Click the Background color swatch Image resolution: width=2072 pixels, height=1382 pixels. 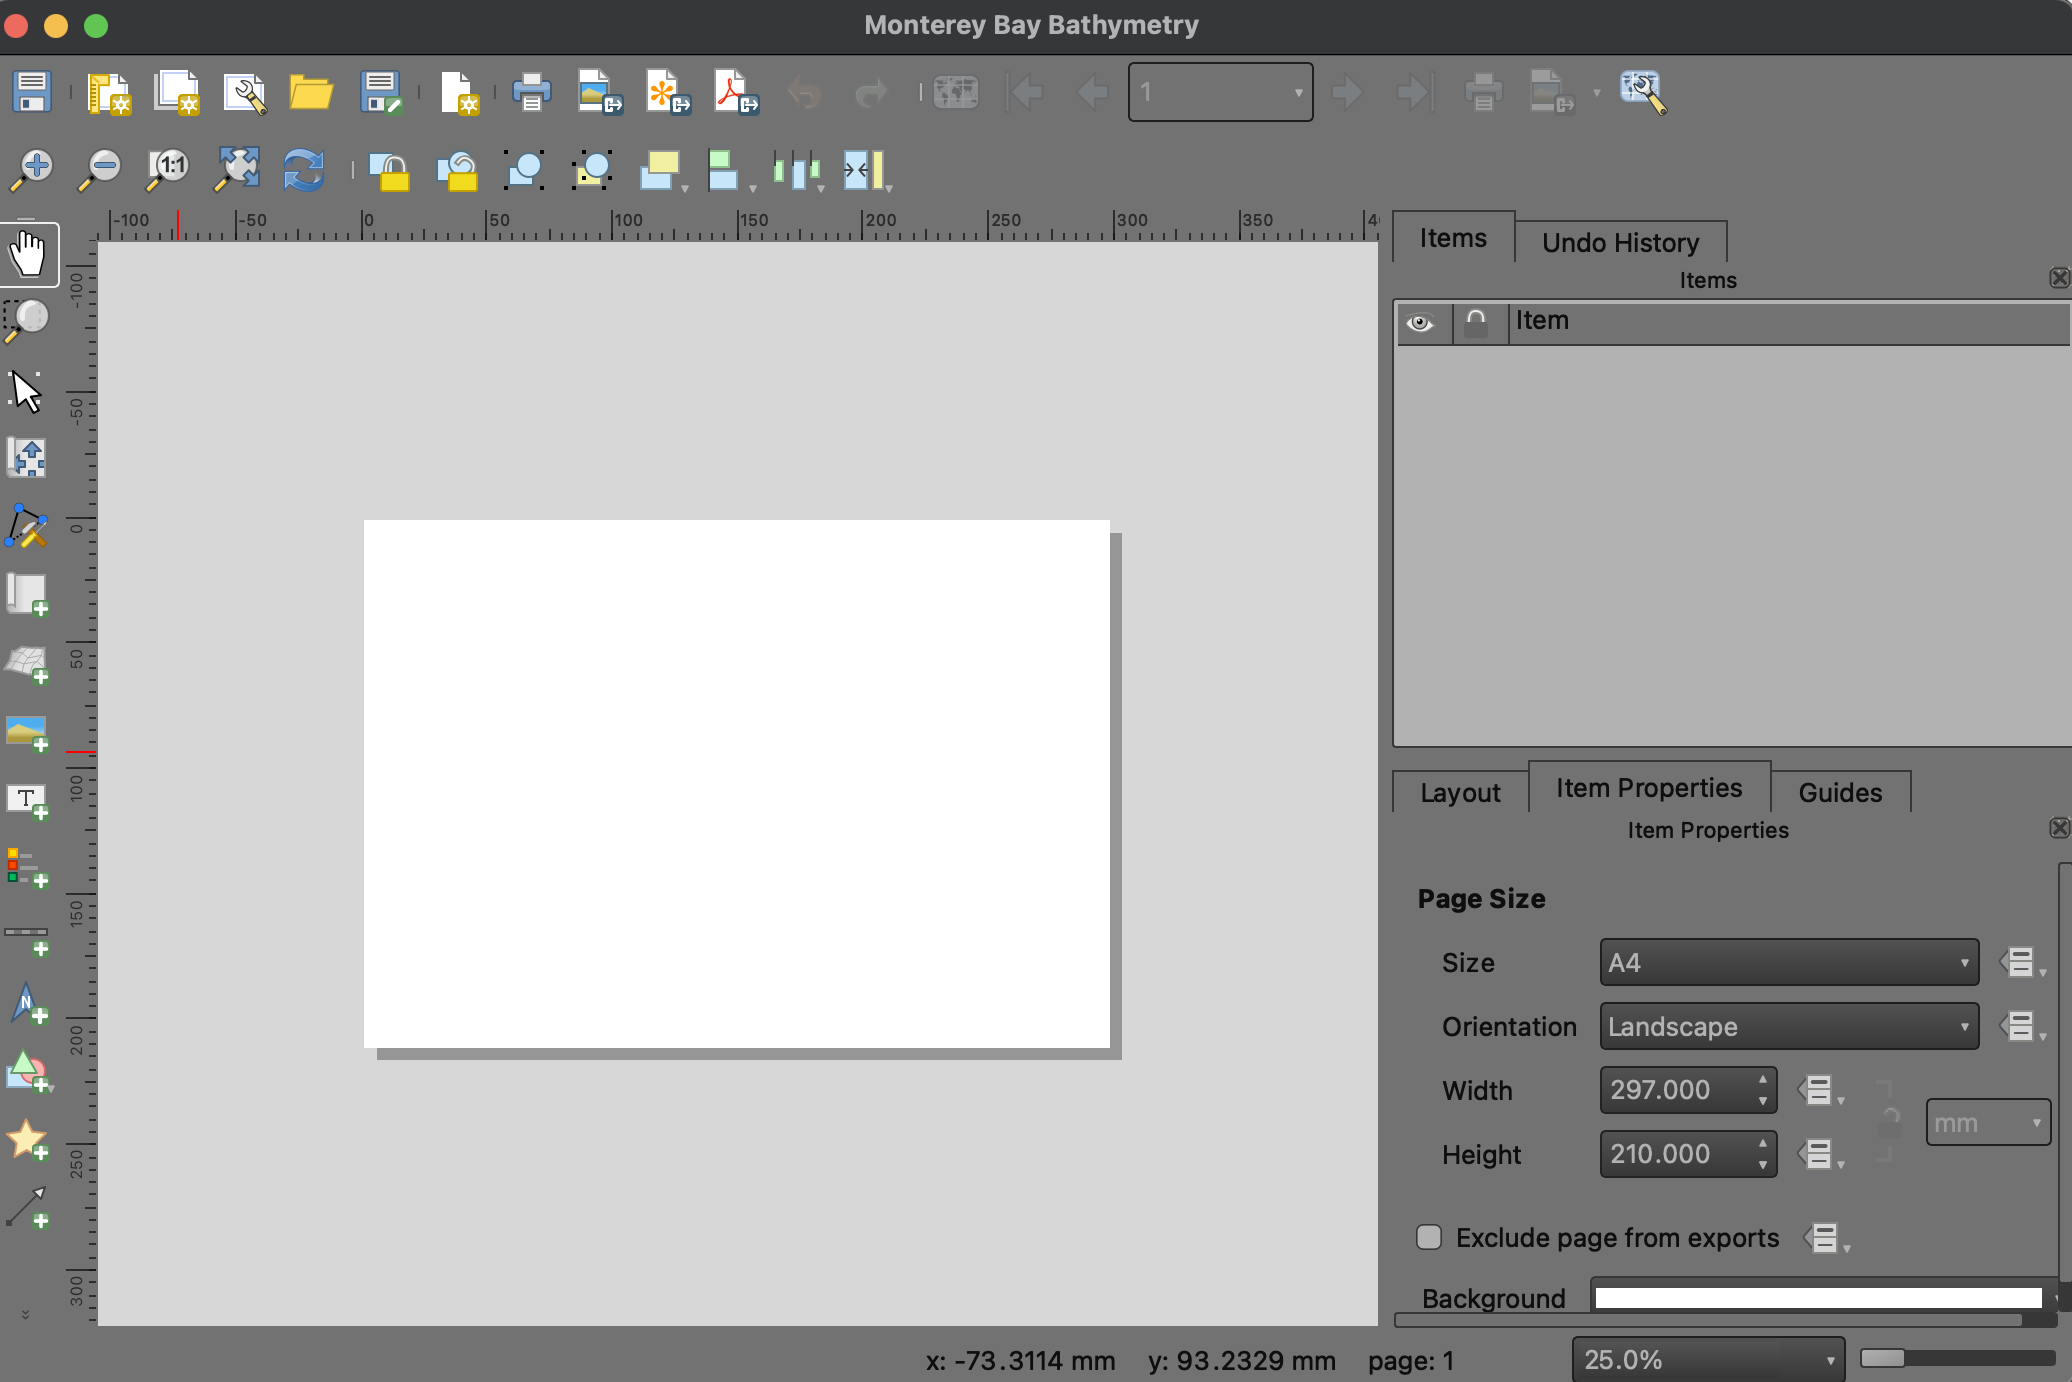tap(1818, 1297)
